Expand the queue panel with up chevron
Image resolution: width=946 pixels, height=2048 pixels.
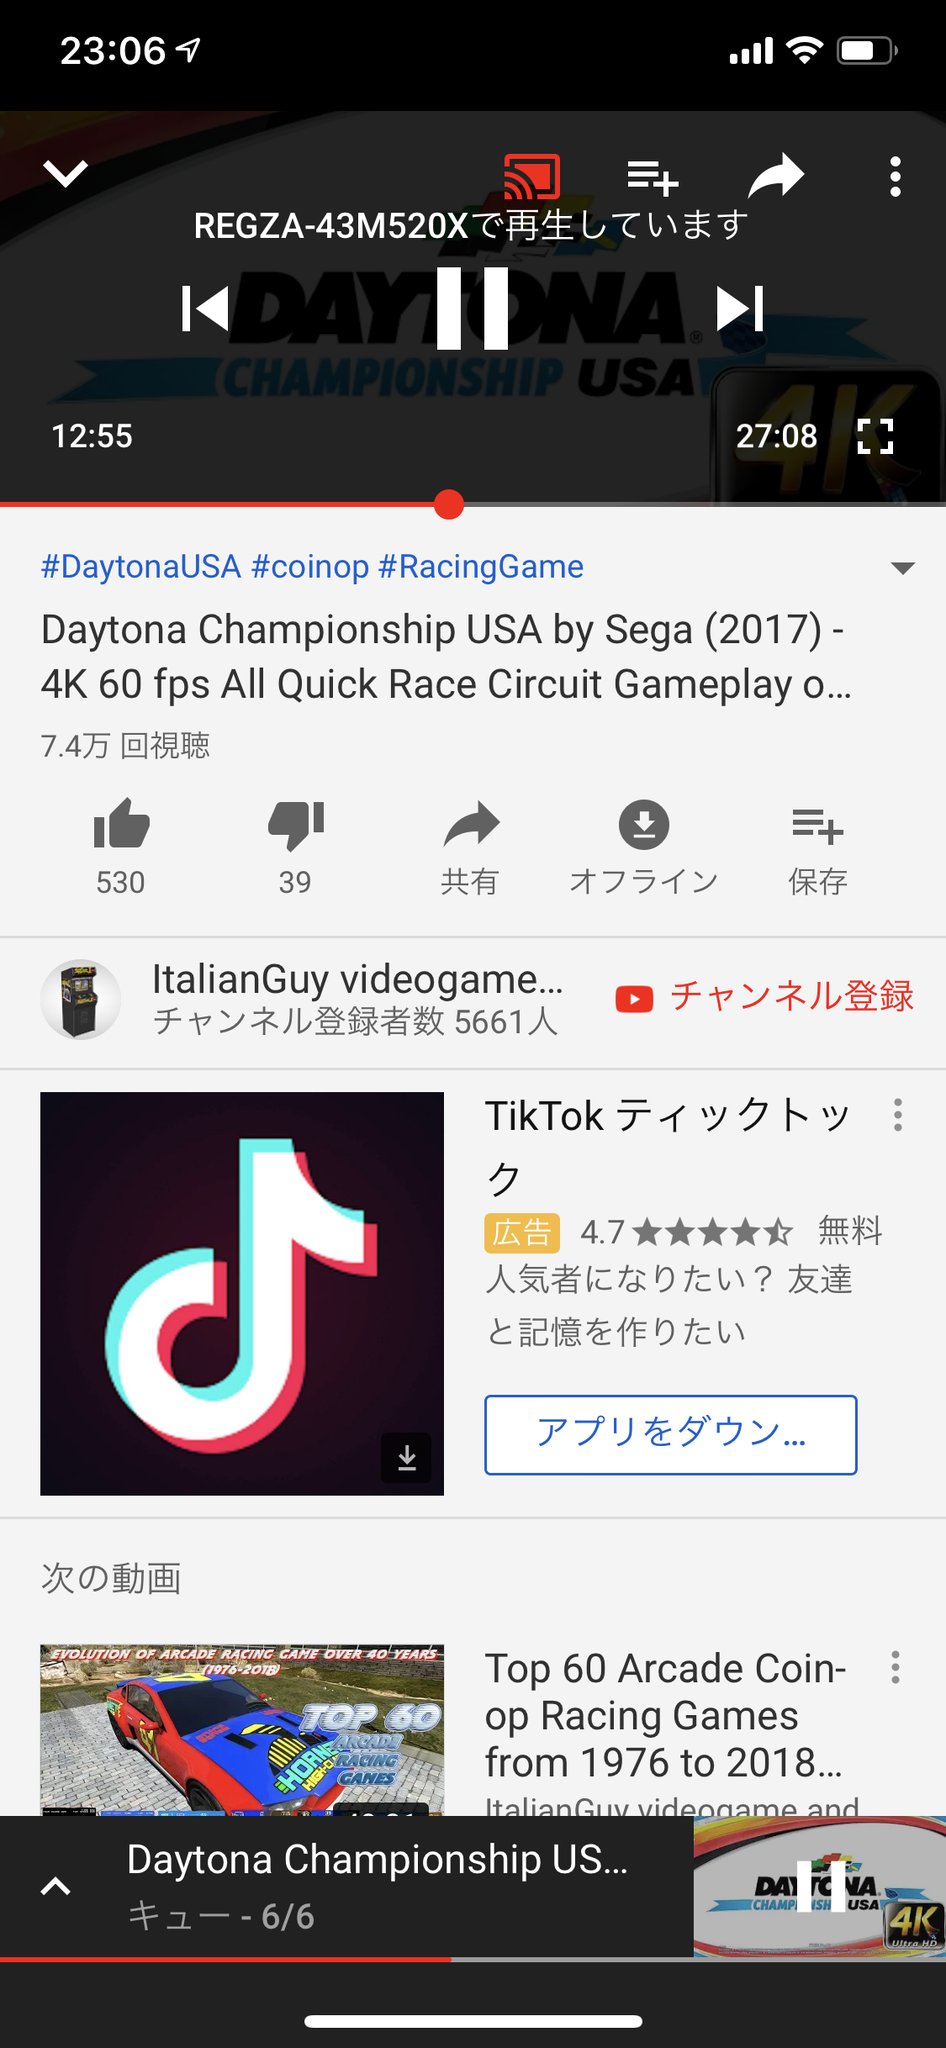[56, 1886]
